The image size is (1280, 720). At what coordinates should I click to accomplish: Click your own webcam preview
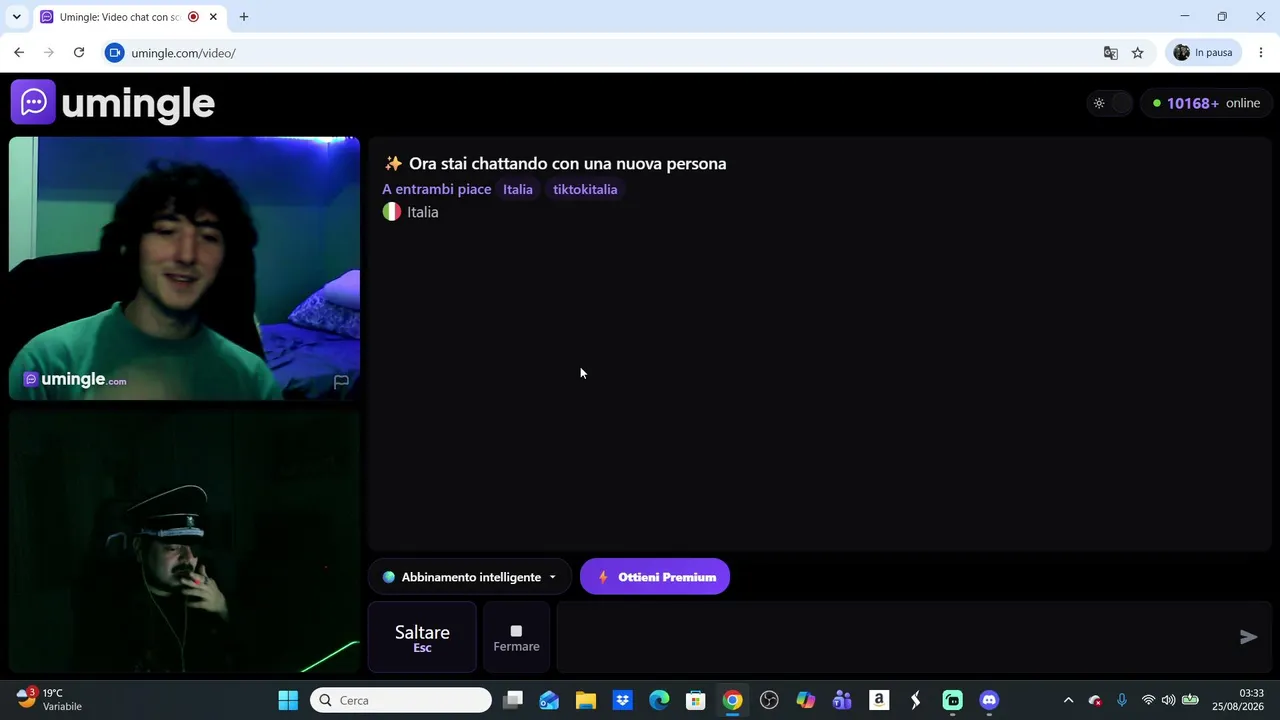coord(184,541)
